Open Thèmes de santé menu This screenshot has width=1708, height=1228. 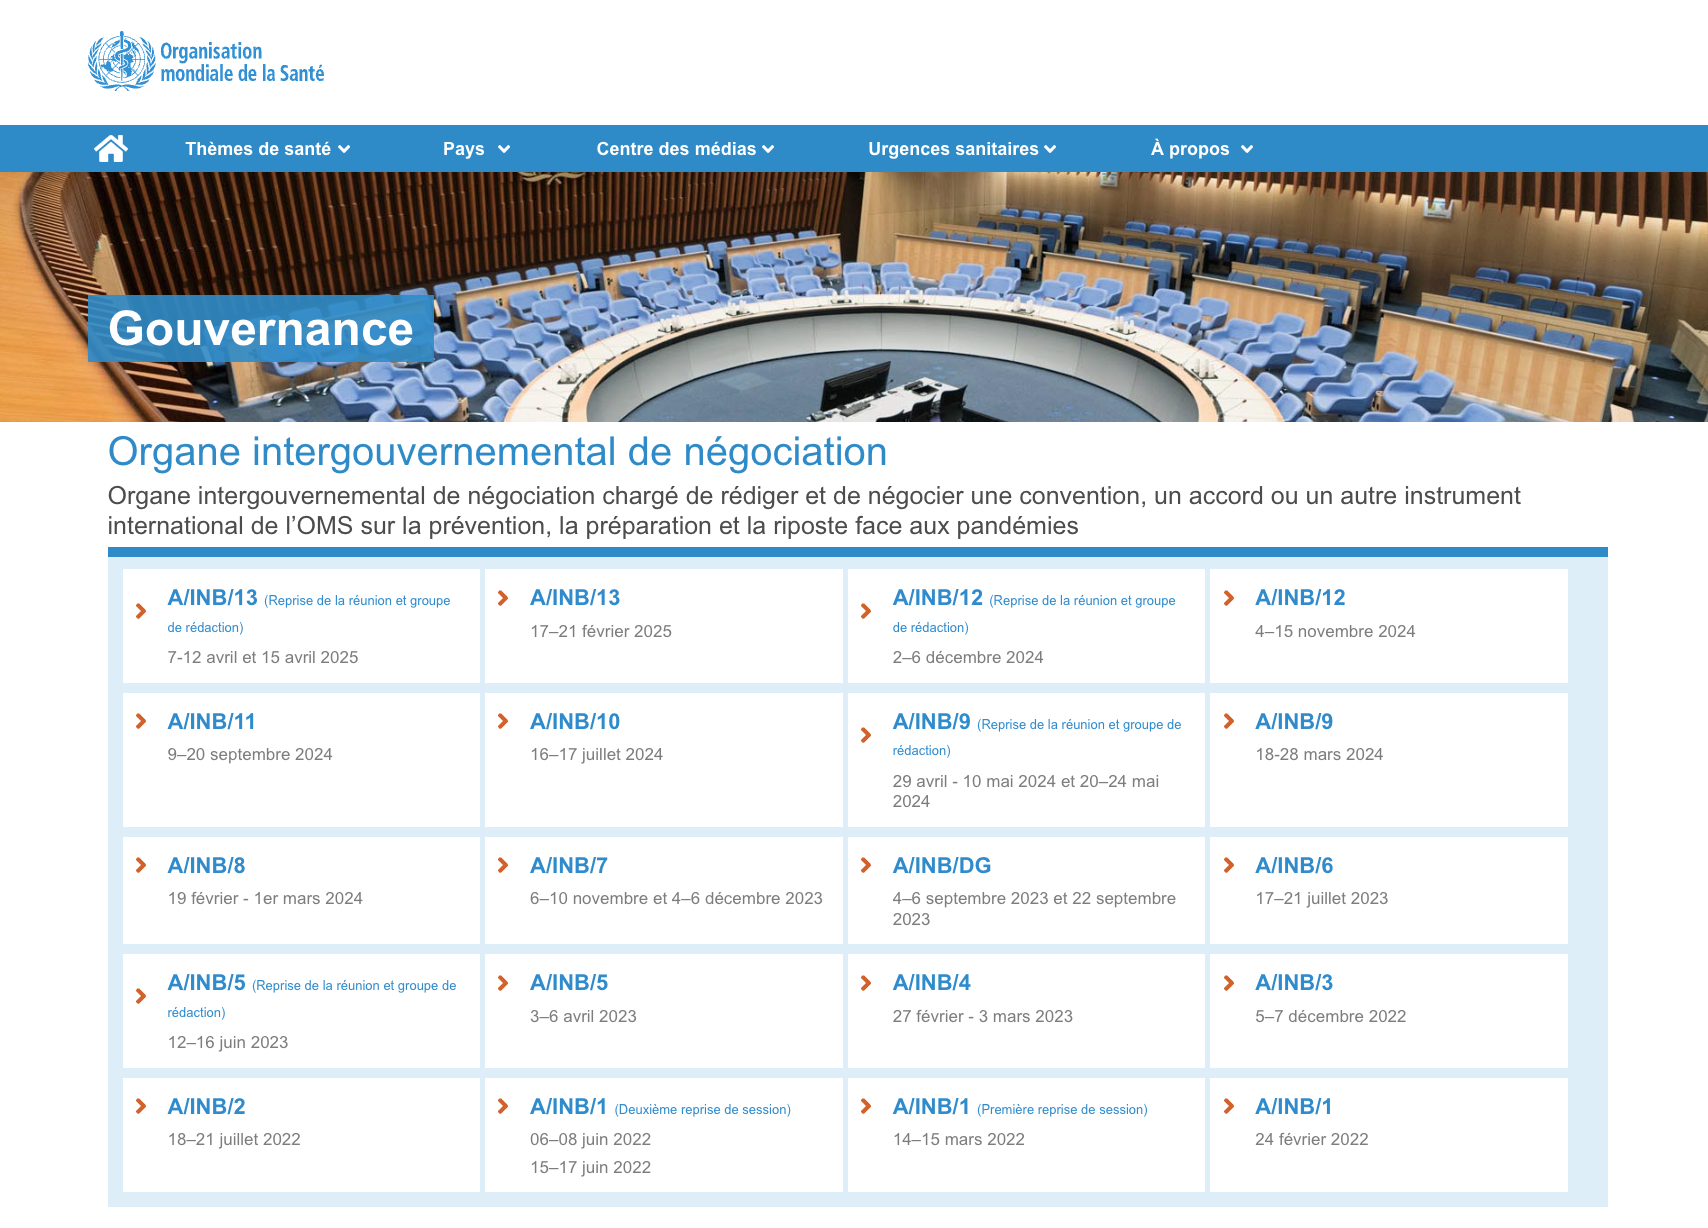[258, 149]
